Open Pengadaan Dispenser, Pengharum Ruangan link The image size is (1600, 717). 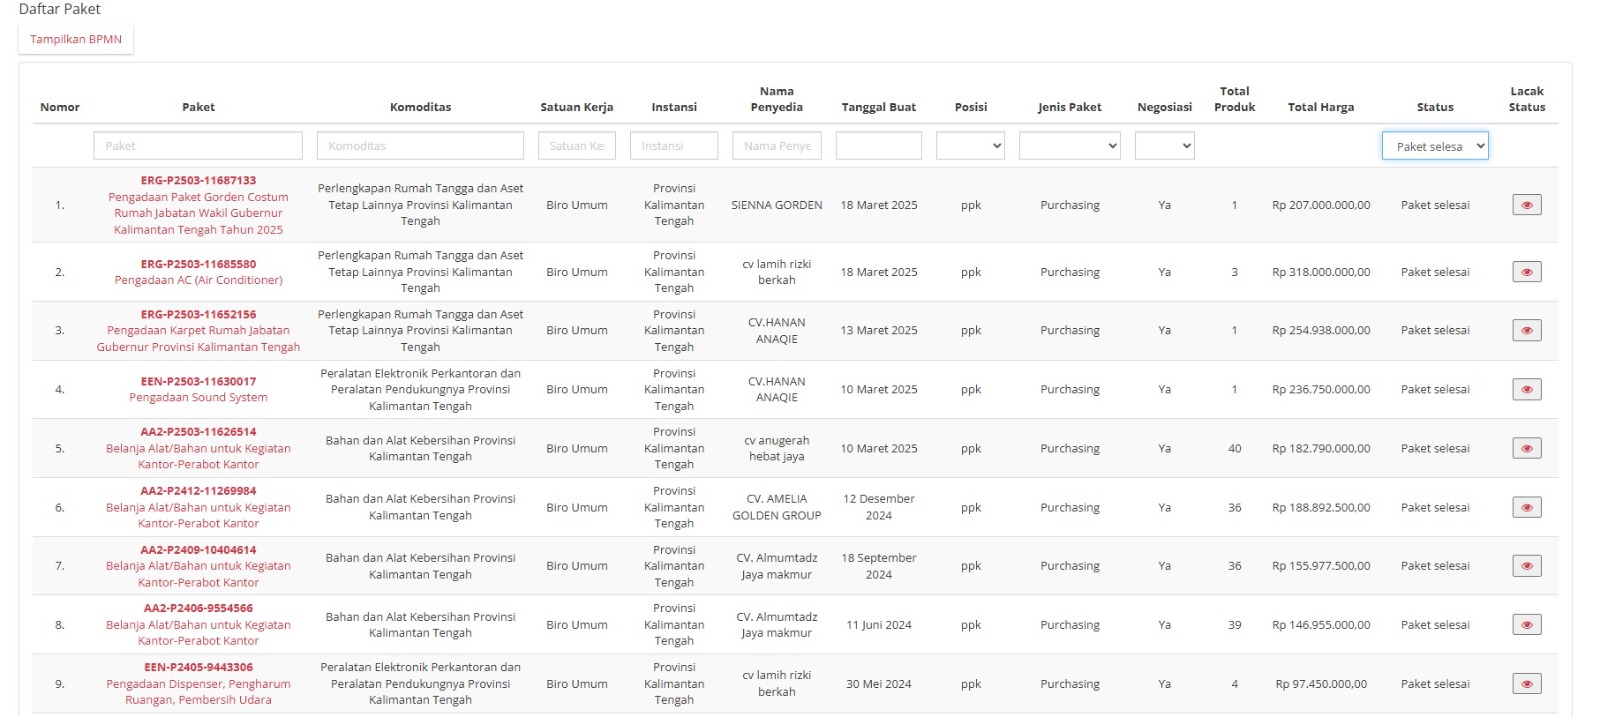(198, 692)
